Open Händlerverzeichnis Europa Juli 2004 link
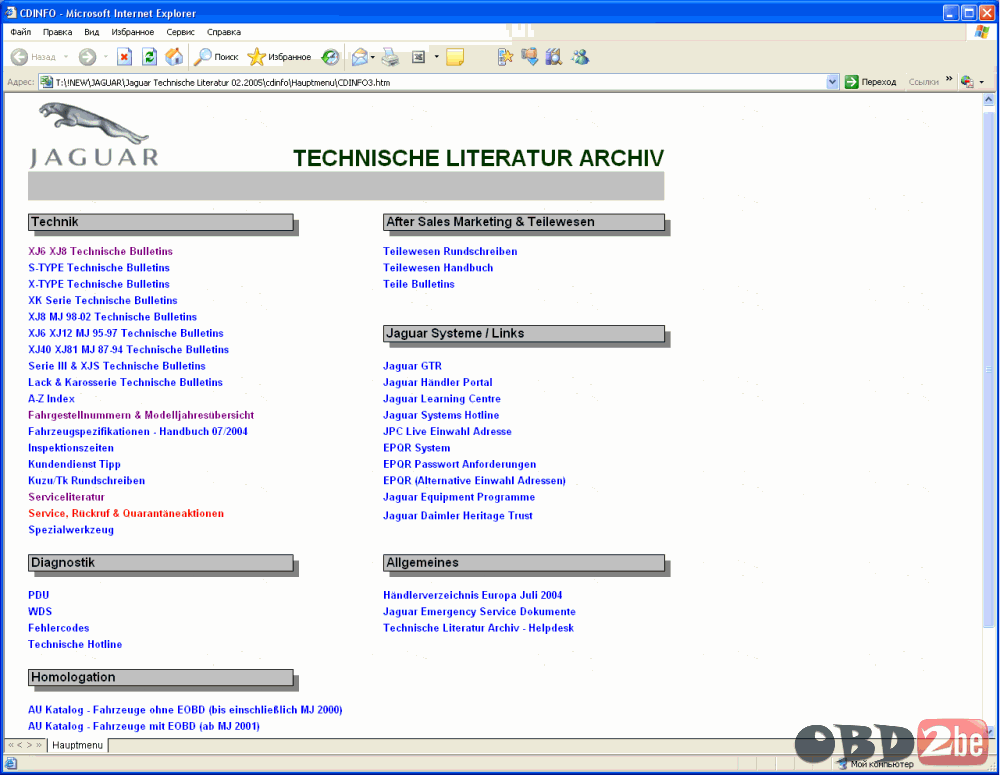 coord(473,595)
